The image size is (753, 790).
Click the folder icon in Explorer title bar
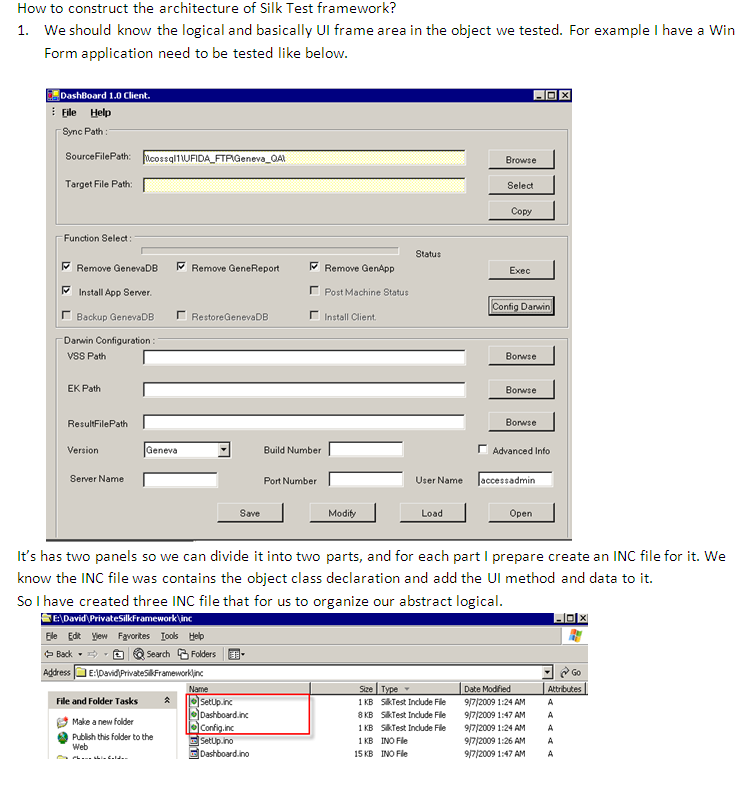tap(47, 618)
